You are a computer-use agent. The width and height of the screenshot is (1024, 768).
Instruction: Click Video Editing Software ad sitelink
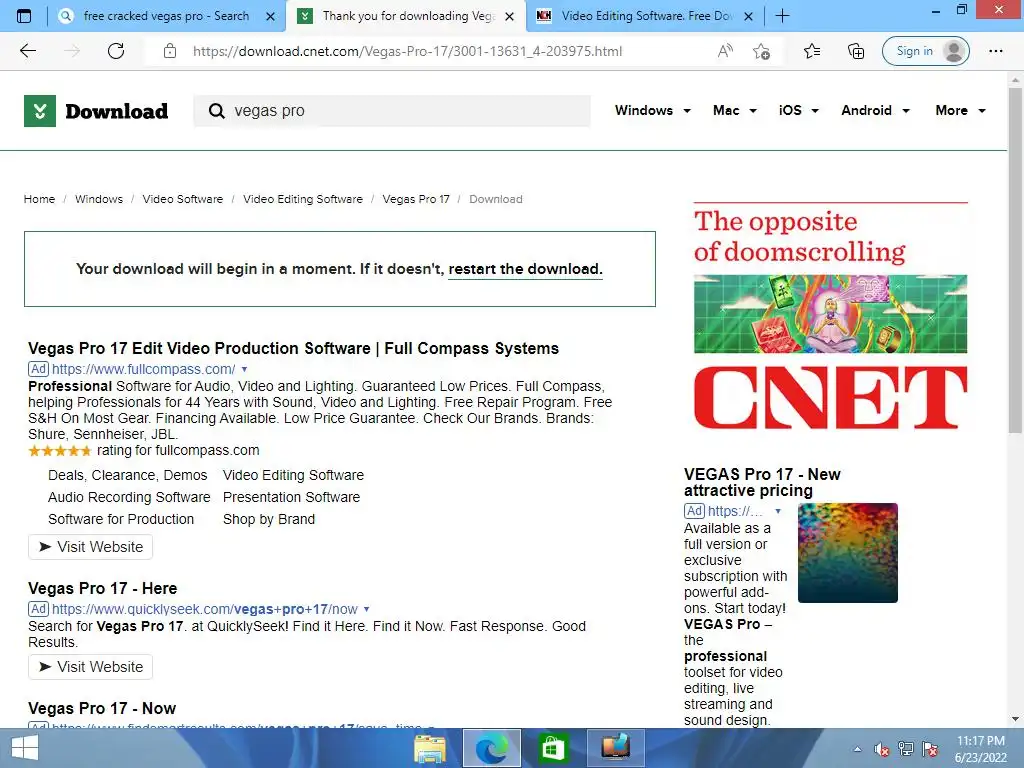(293, 475)
